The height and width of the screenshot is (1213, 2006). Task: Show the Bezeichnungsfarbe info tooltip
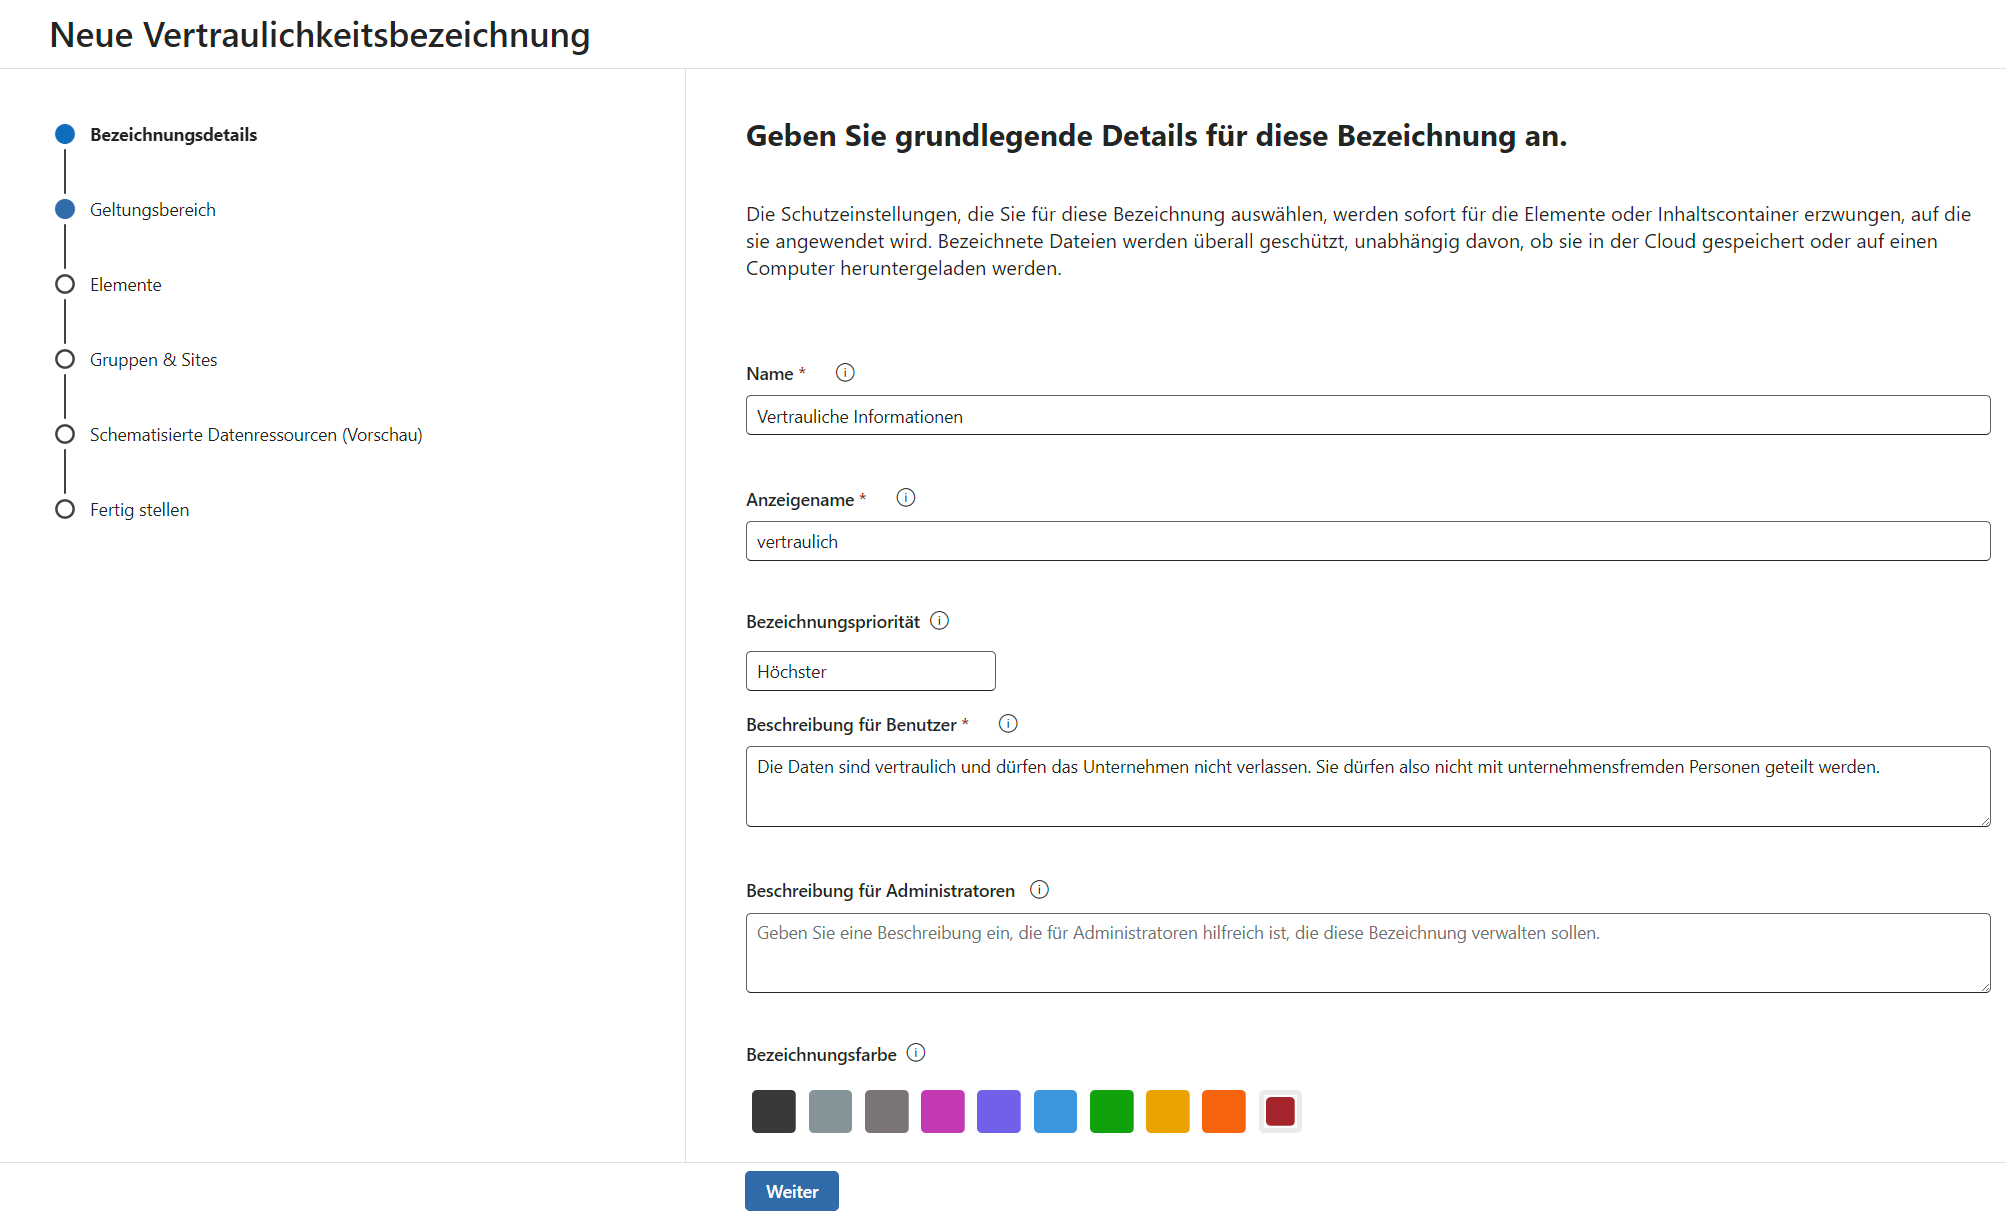click(x=916, y=1053)
